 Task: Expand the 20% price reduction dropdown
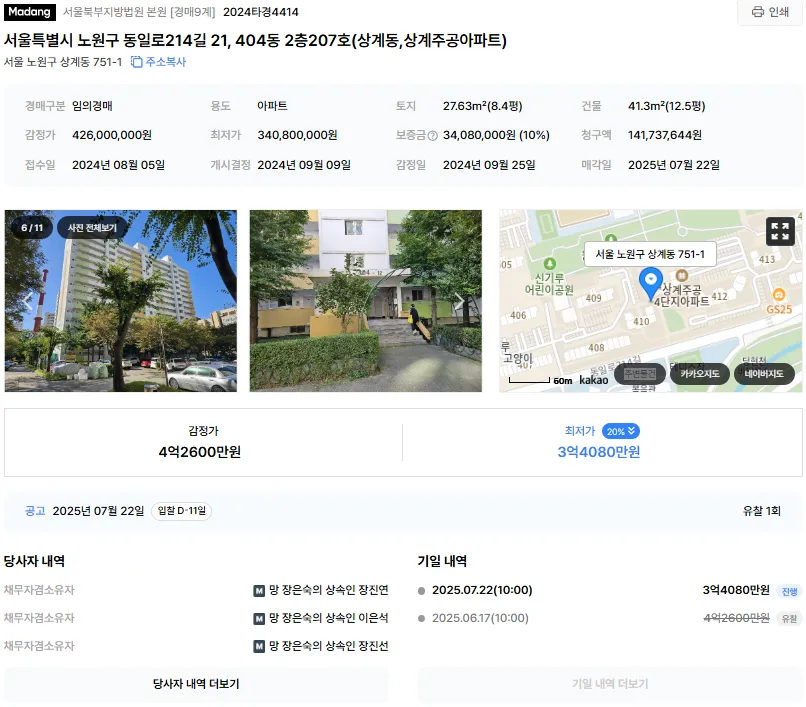point(620,431)
